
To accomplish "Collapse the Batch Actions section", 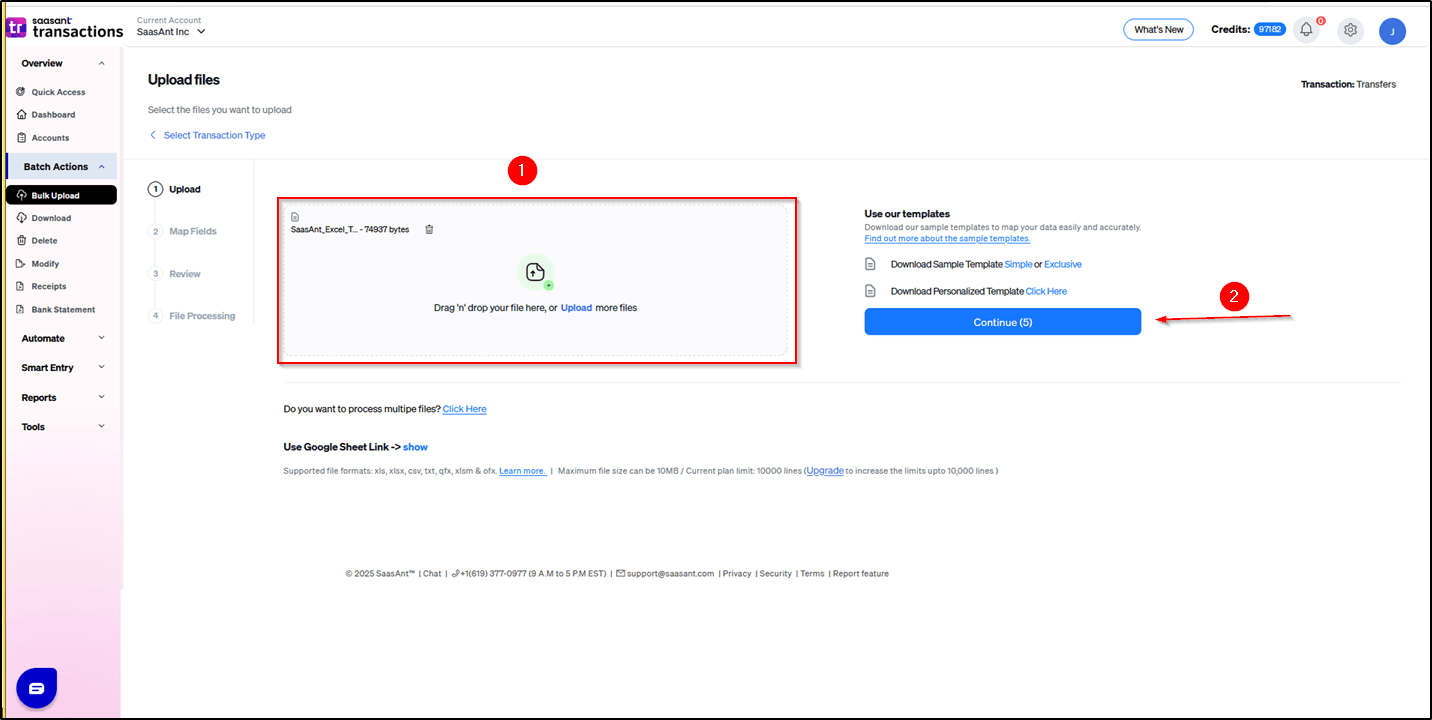I will (x=62, y=167).
